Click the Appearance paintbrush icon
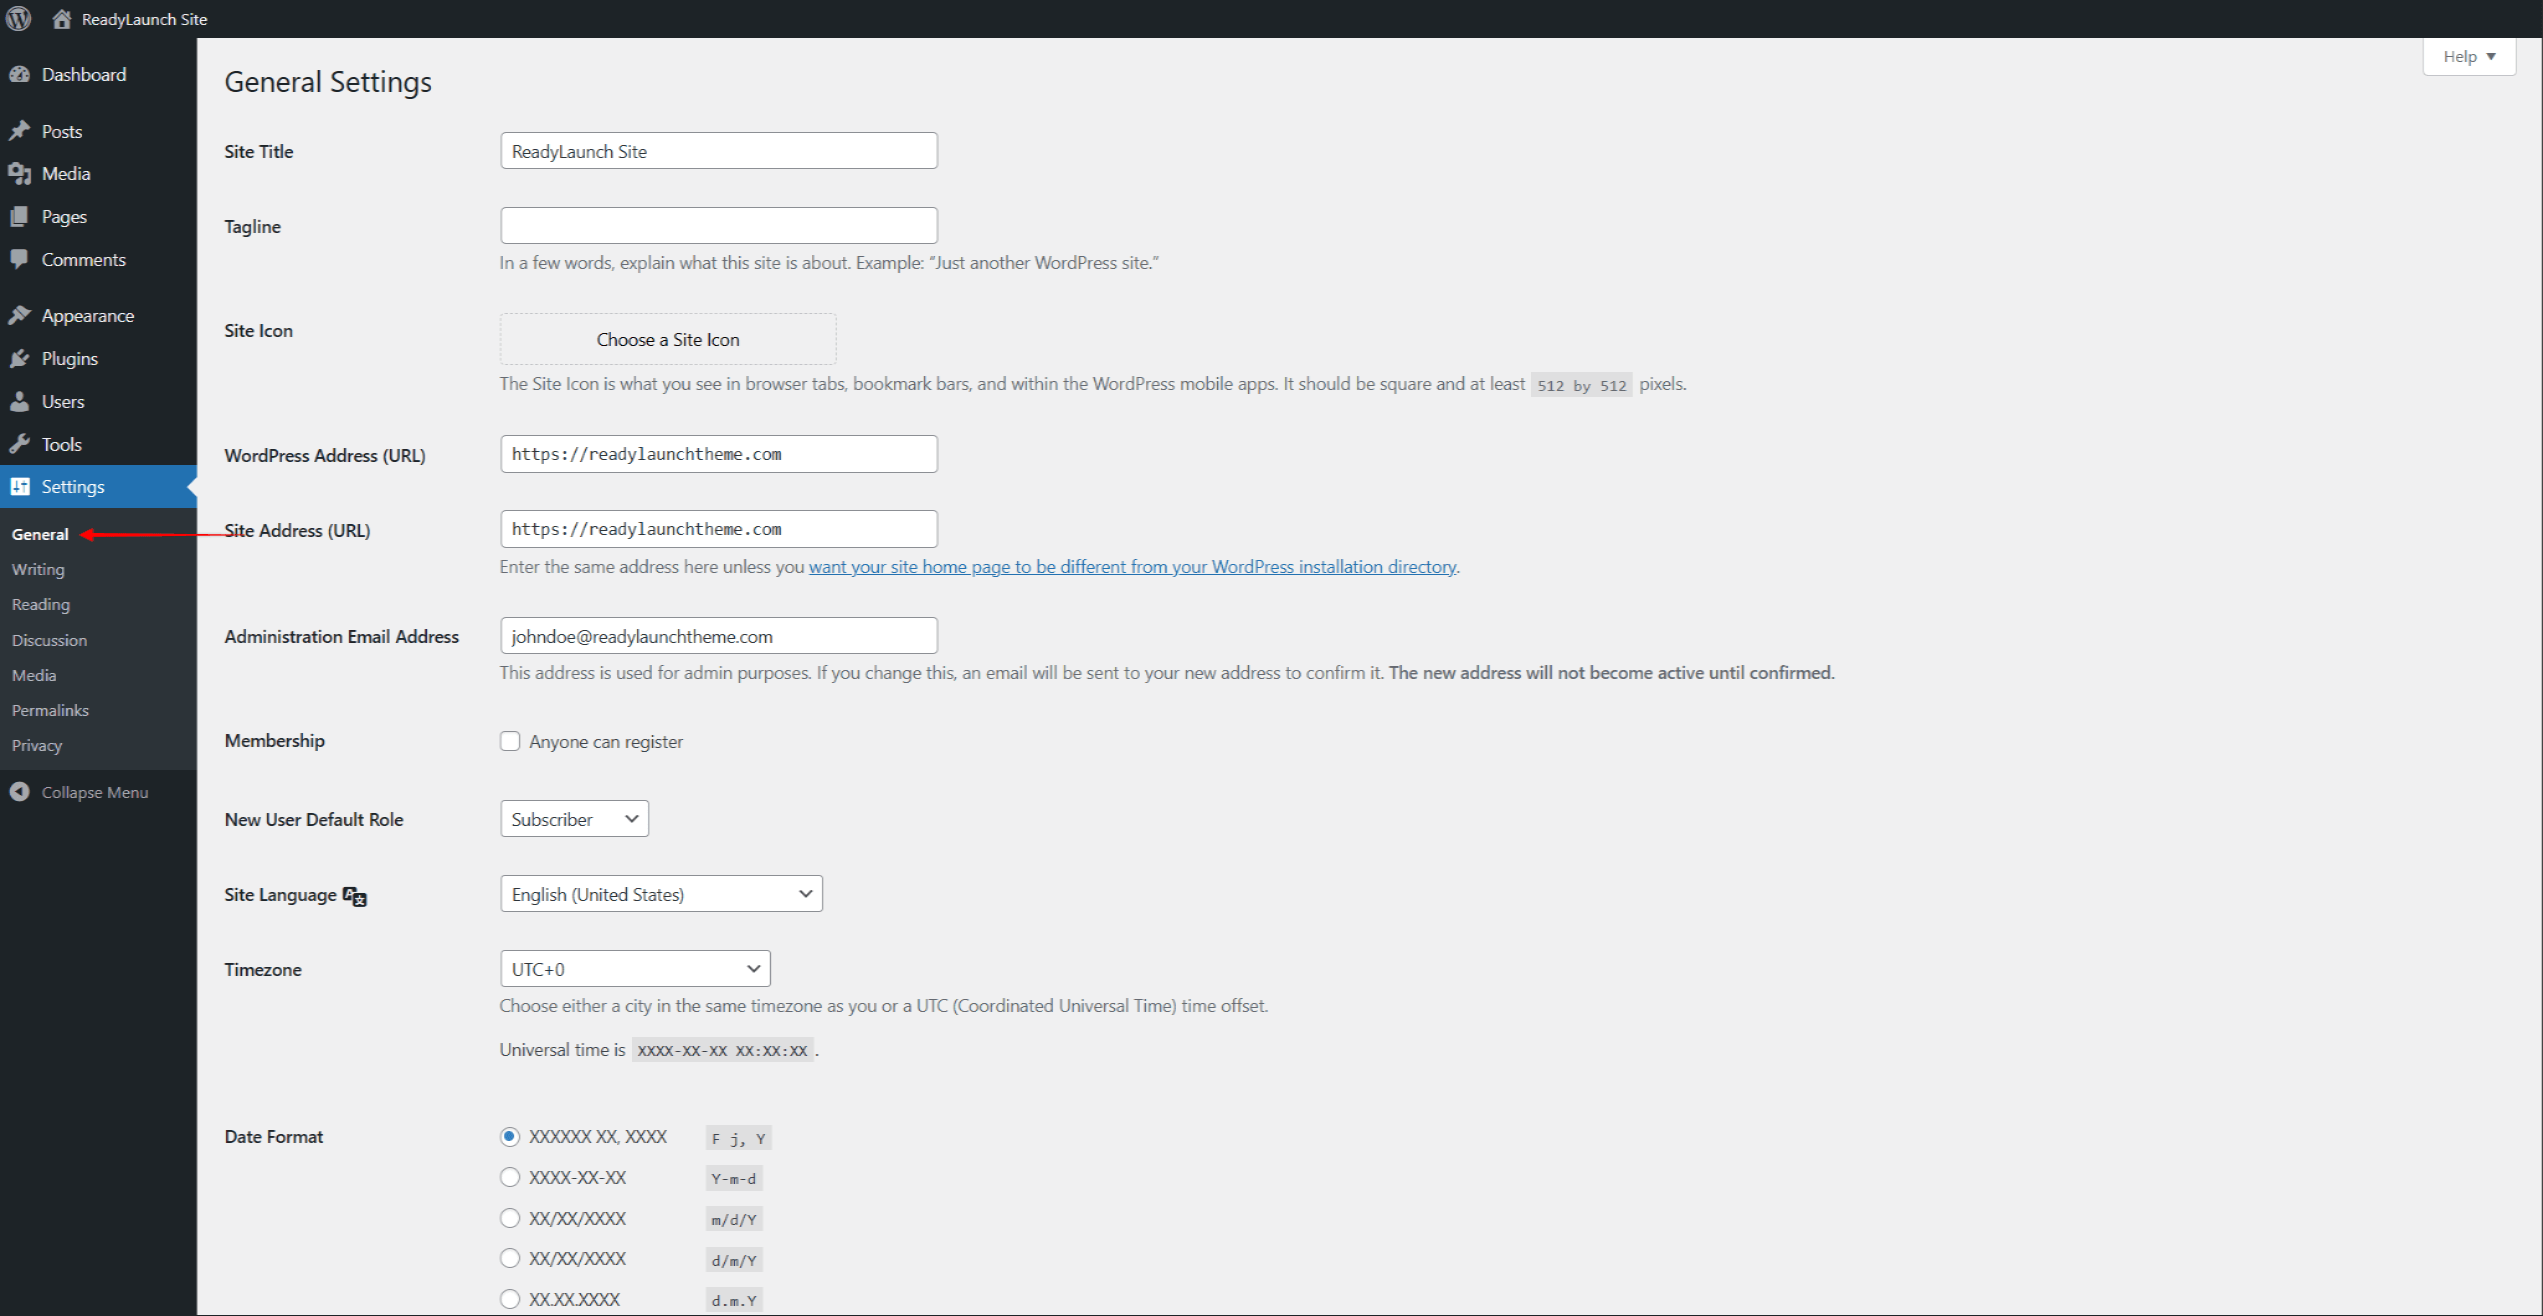This screenshot has width=2543, height=1316. click(20, 315)
